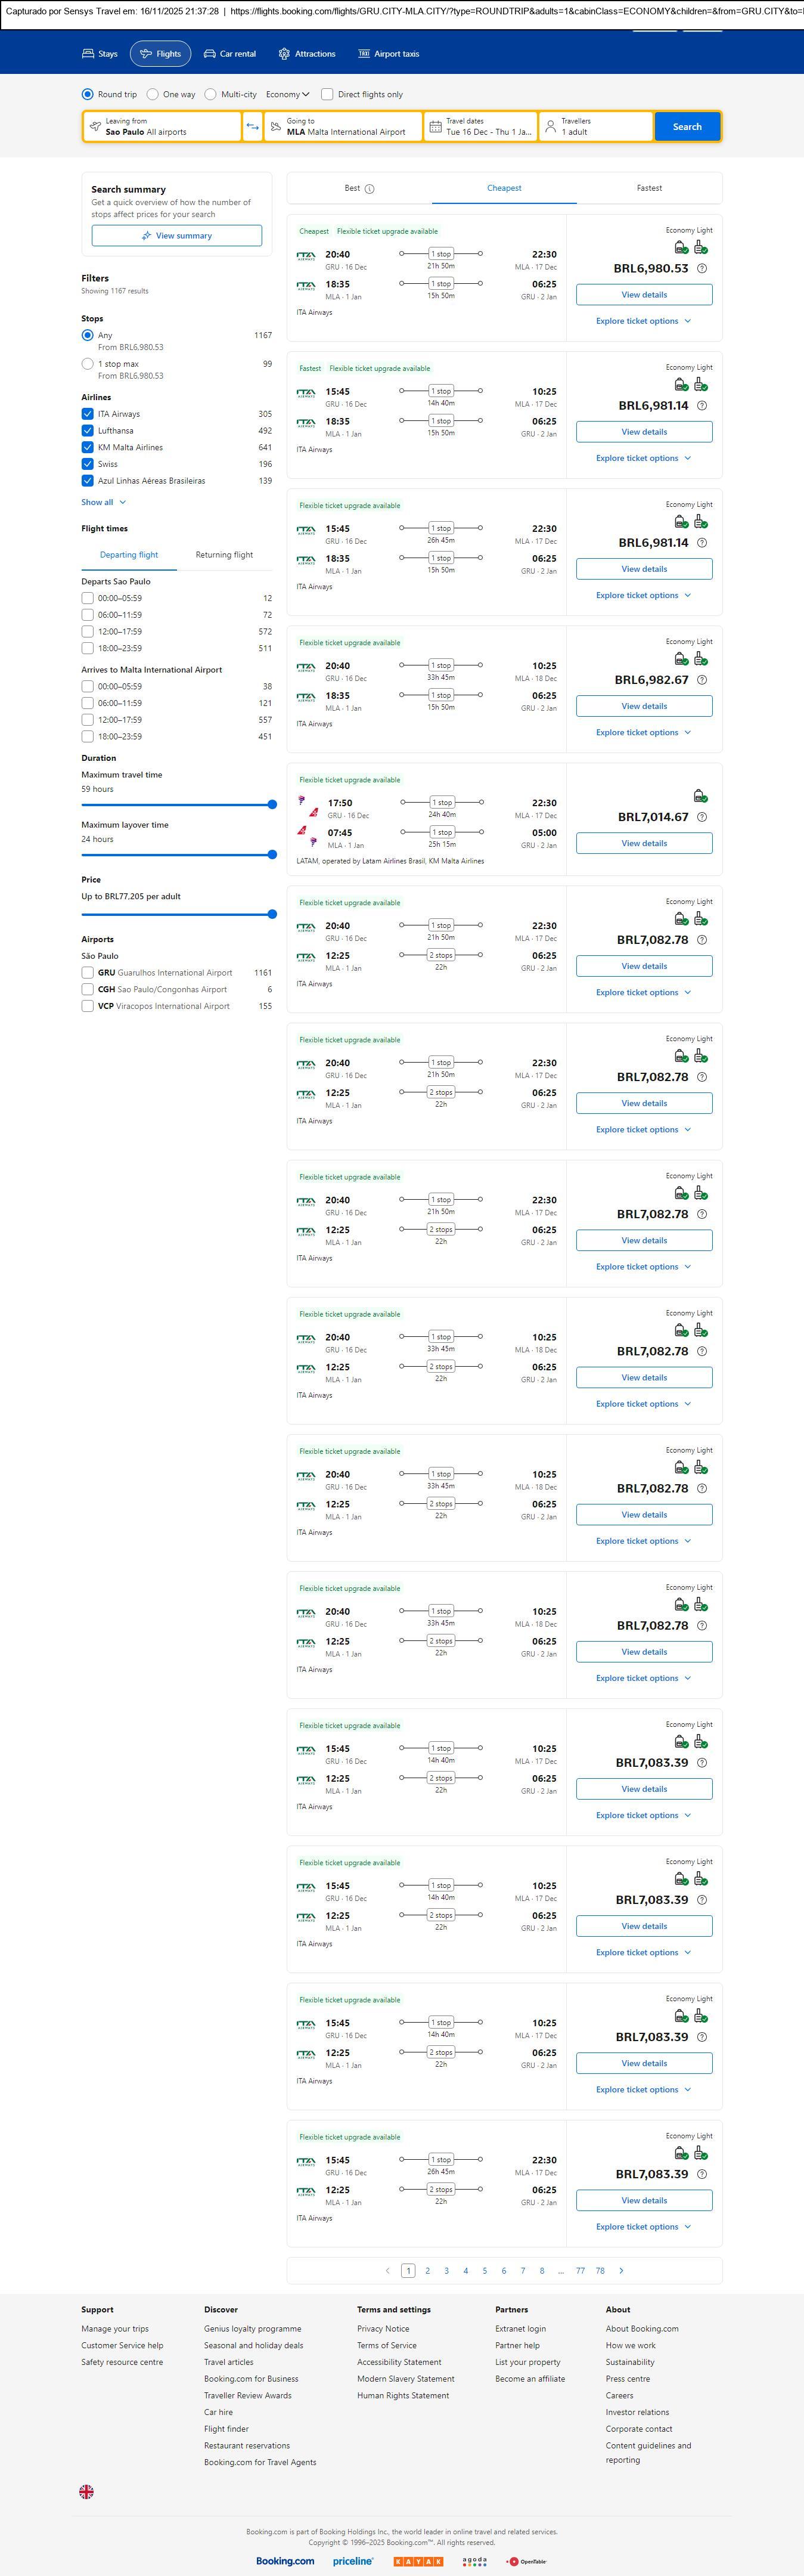Click the info icon next to BRL6,980.53
Screen dimensions: 804x2576
click(x=702, y=269)
